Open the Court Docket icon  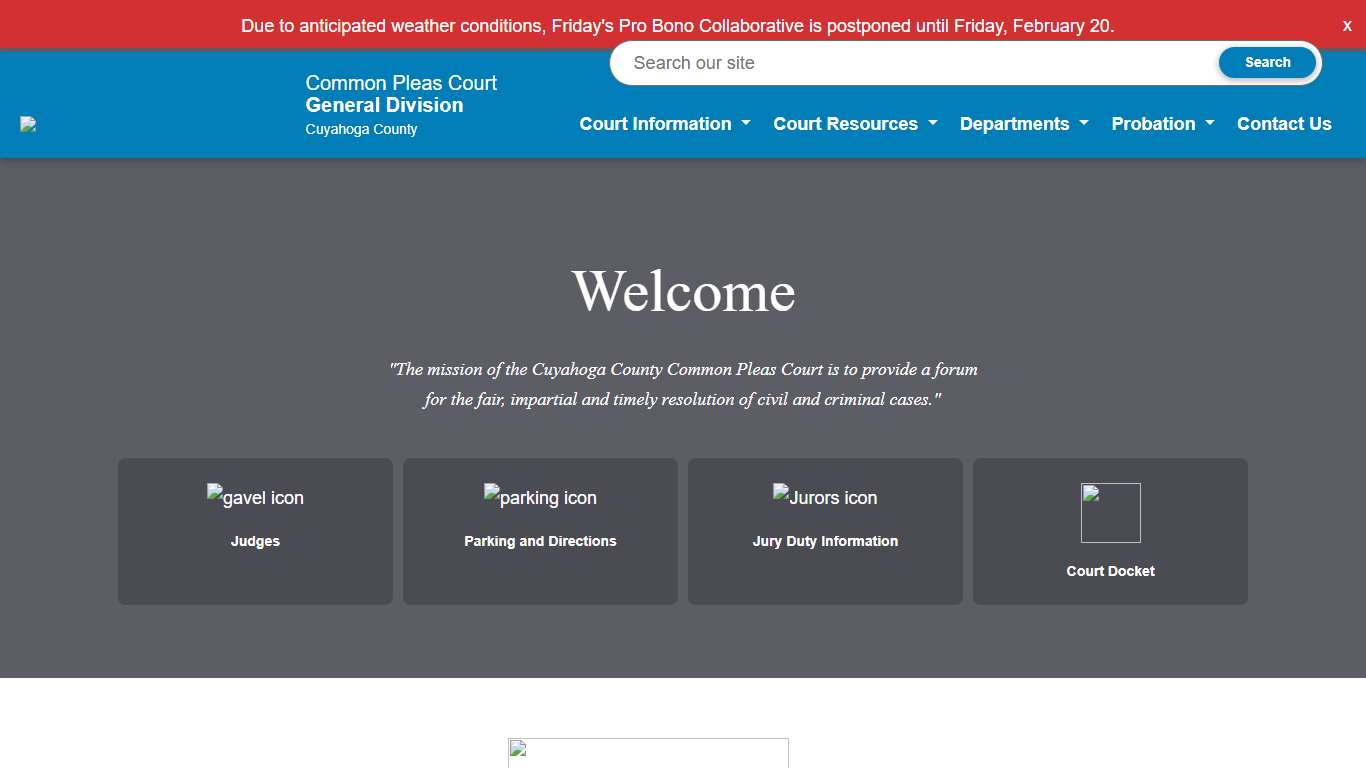click(x=1110, y=513)
